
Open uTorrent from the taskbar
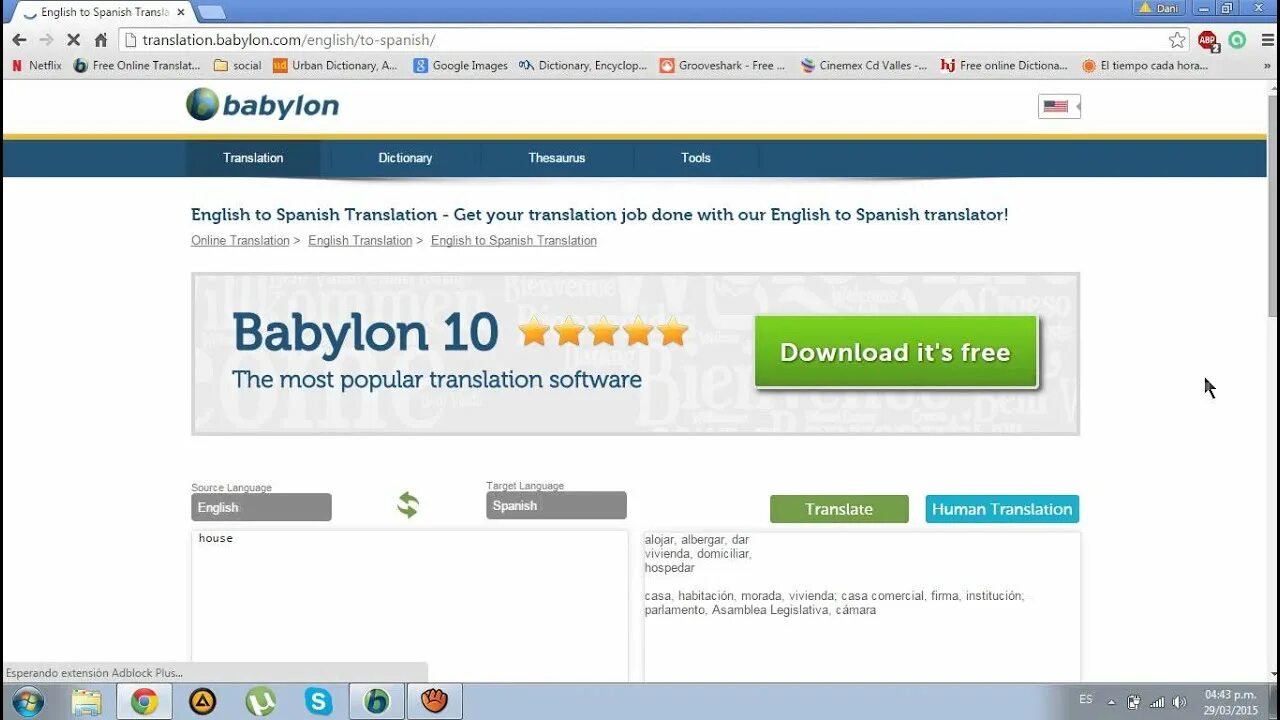pos(260,701)
